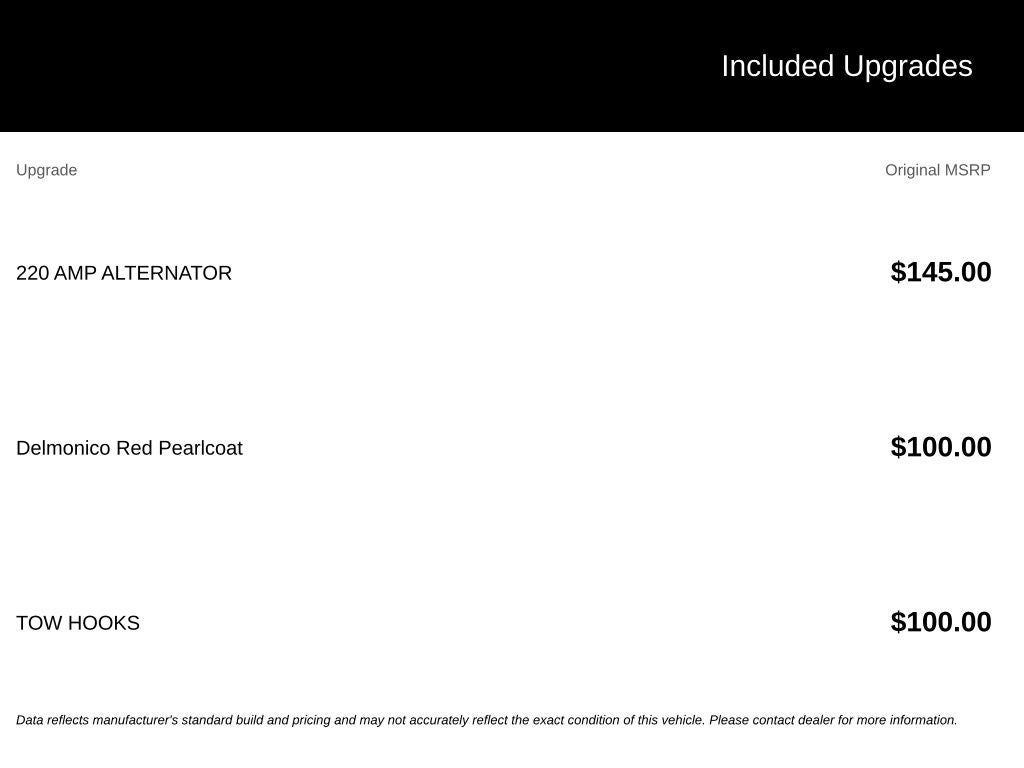Click the word 'ALTERNATOR' in first row
The height and width of the screenshot is (768, 1024).
click(166, 273)
